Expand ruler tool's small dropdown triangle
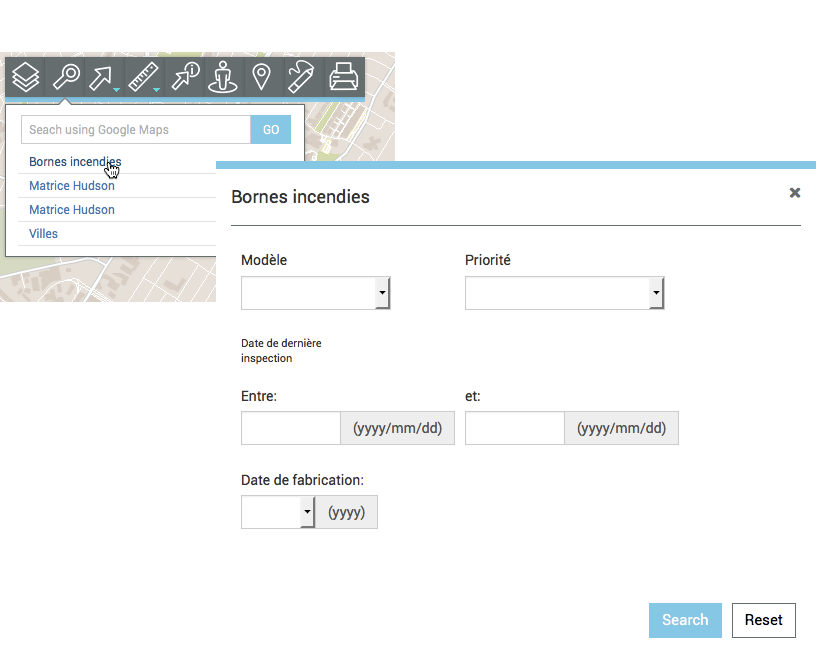This screenshot has height=653, width=817. coord(156,90)
